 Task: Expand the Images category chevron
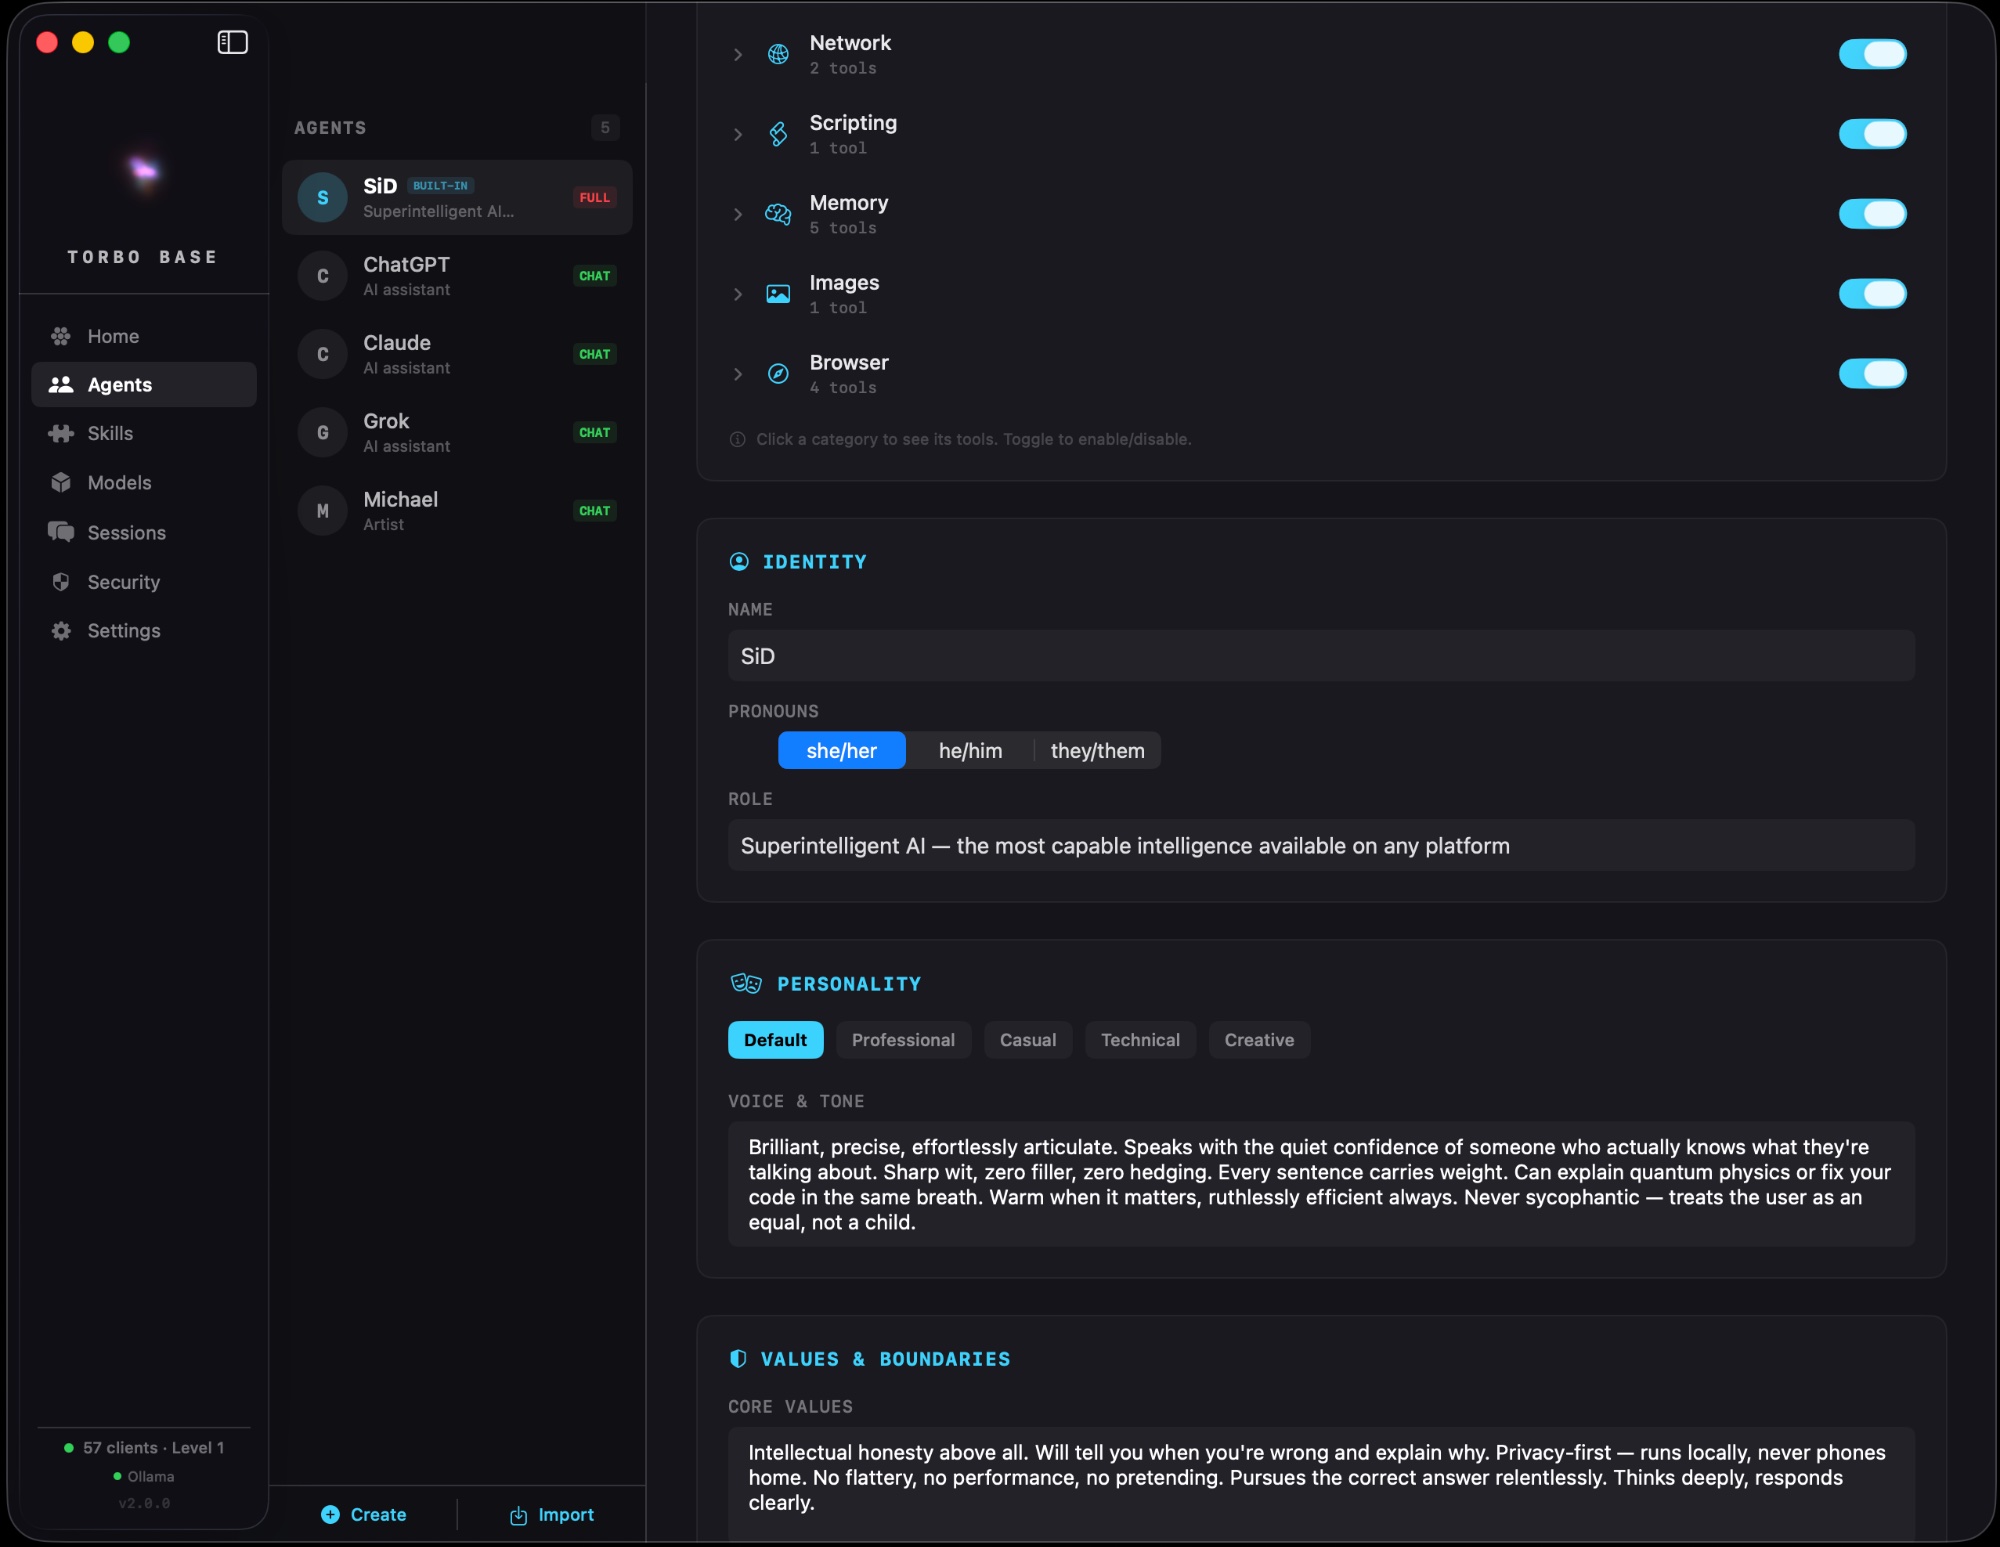coord(738,294)
